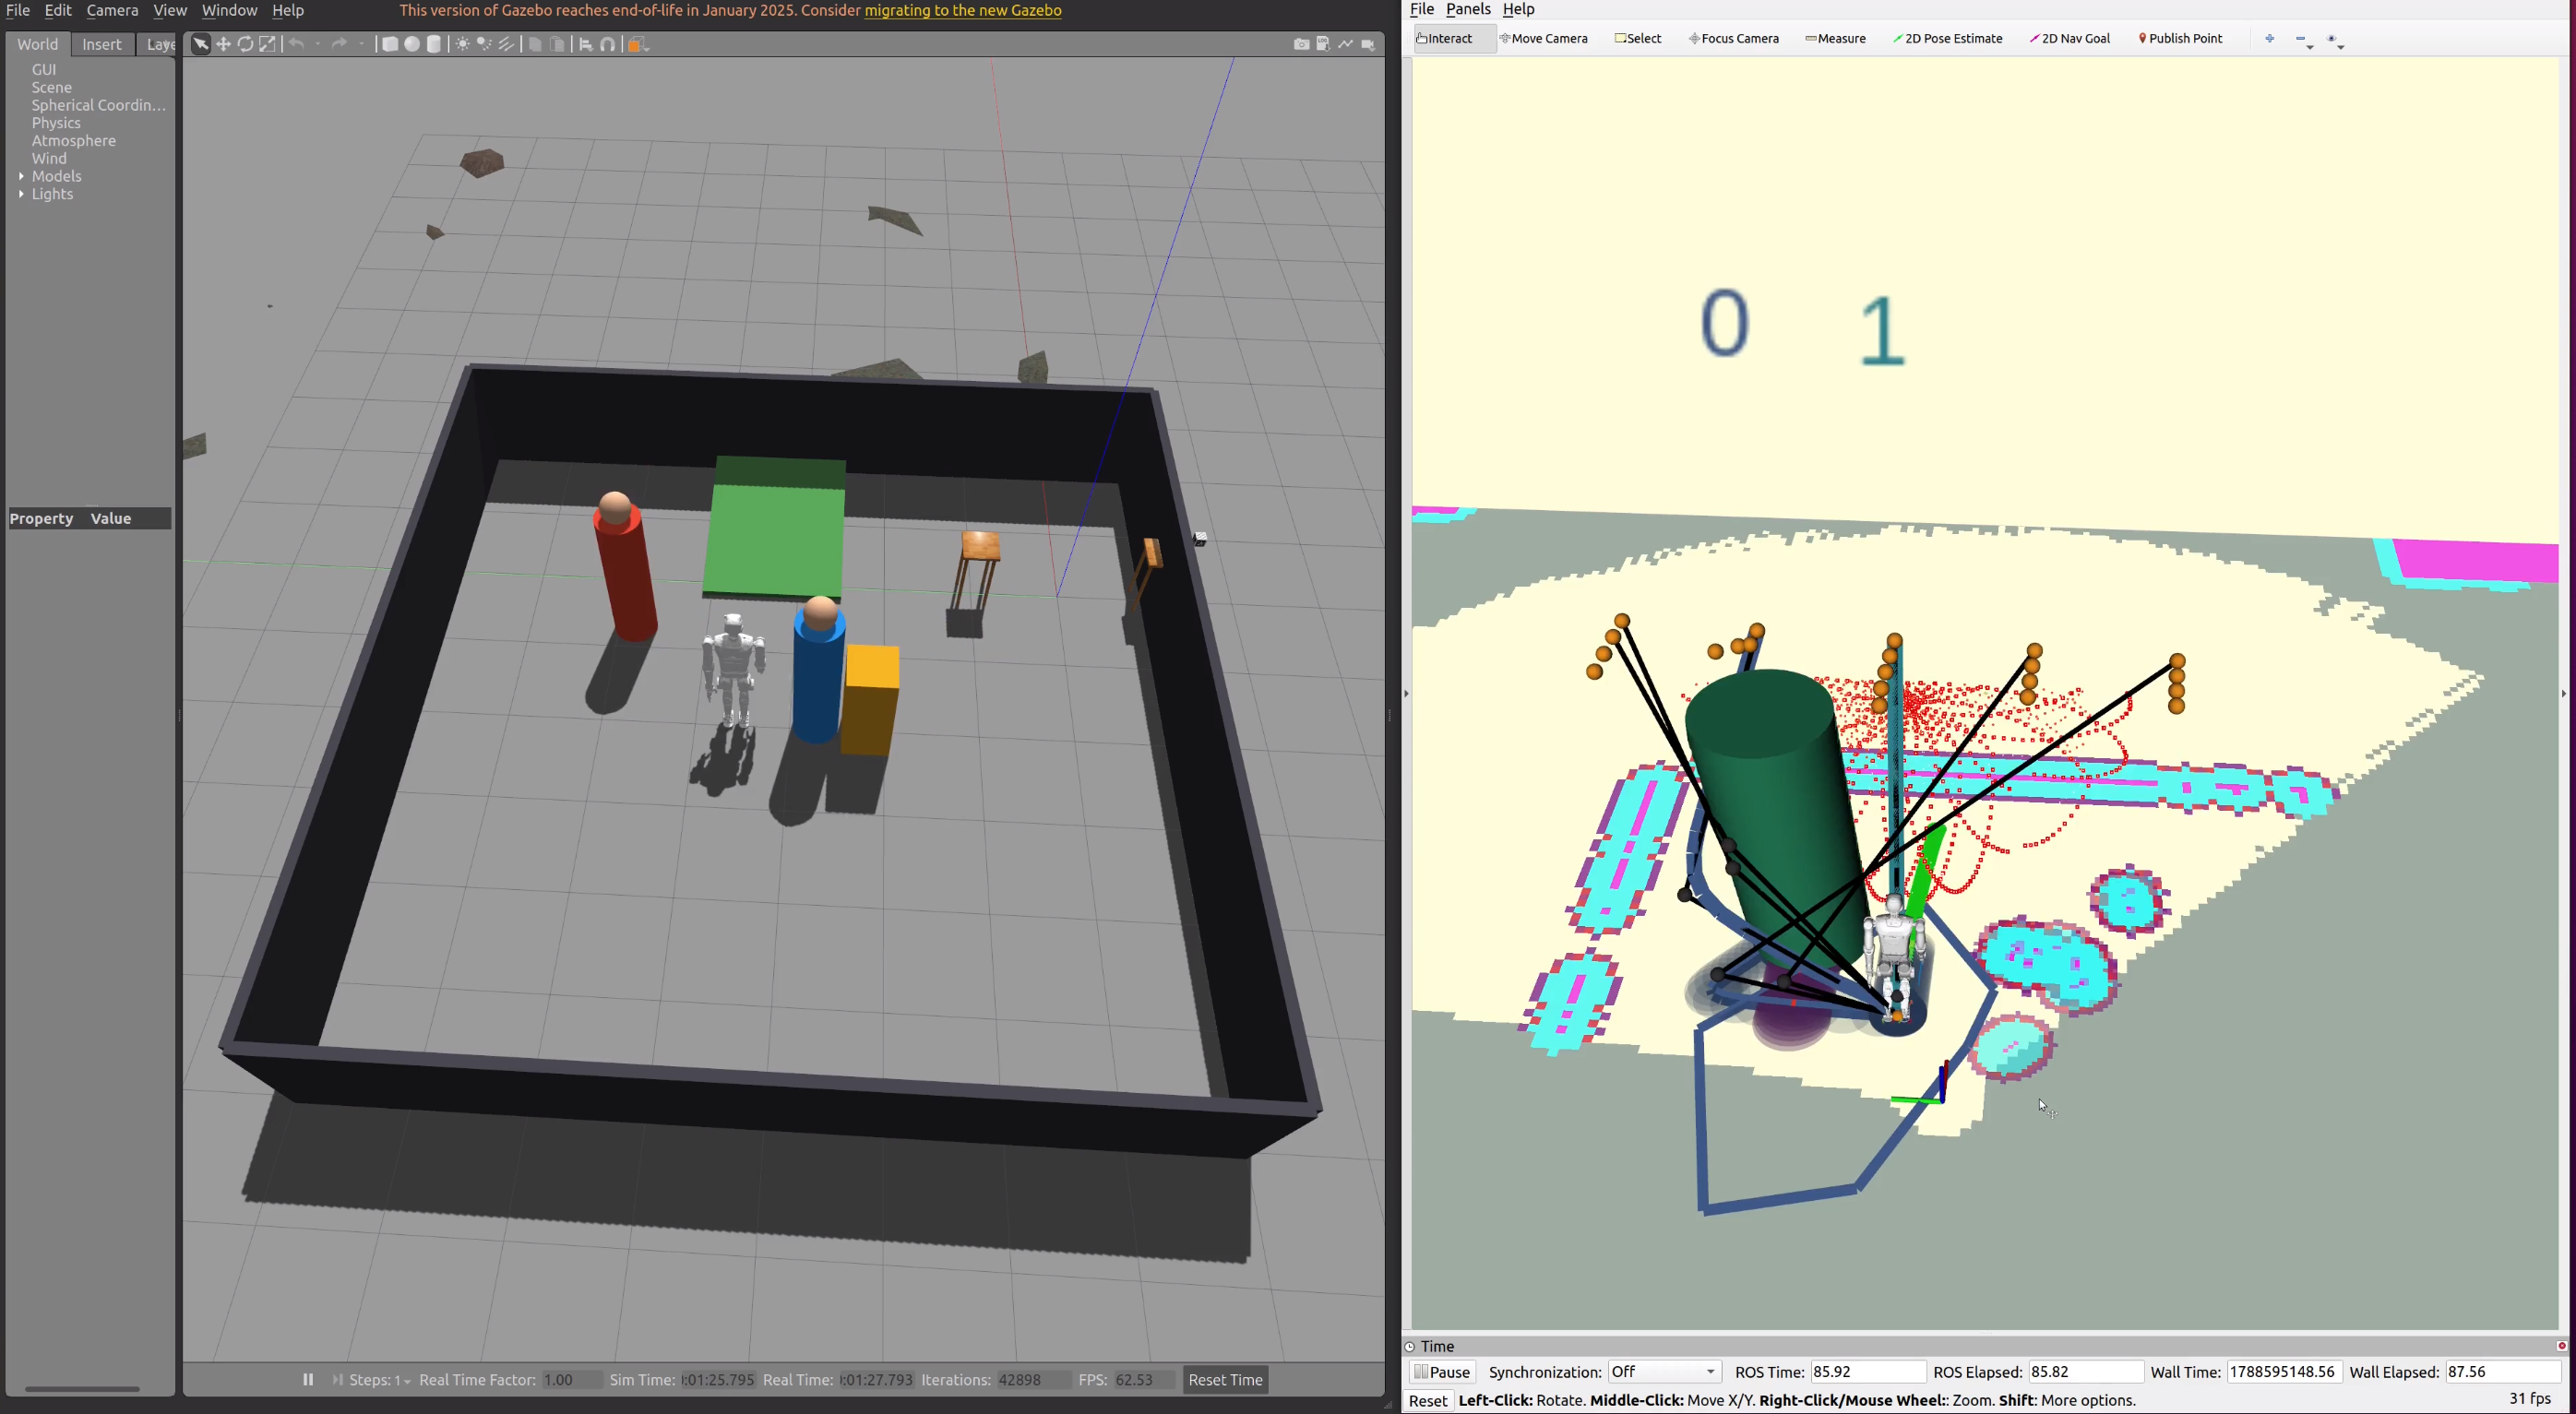Follow the migrating to the new Gazebo link
Viewport: 2576px width, 1414px height.
click(962, 10)
